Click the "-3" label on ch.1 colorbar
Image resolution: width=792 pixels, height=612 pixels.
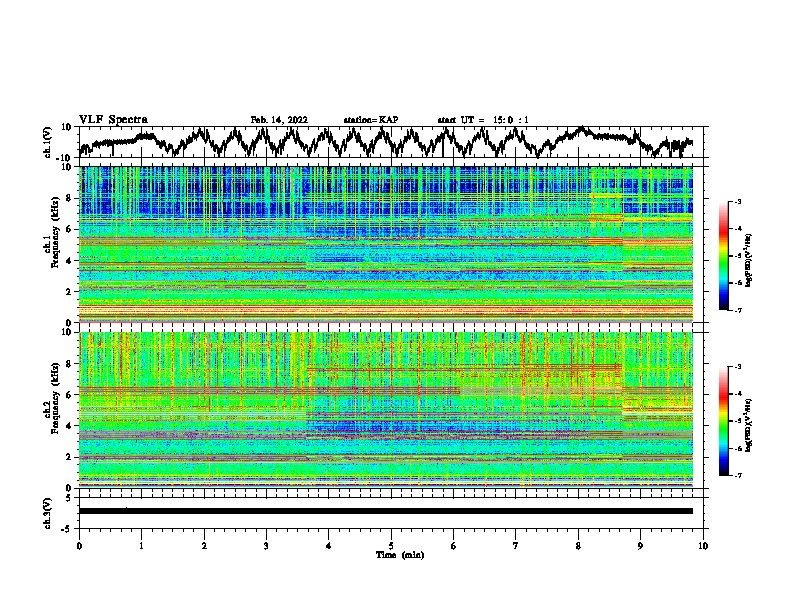pyautogui.click(x=737, y=202)
